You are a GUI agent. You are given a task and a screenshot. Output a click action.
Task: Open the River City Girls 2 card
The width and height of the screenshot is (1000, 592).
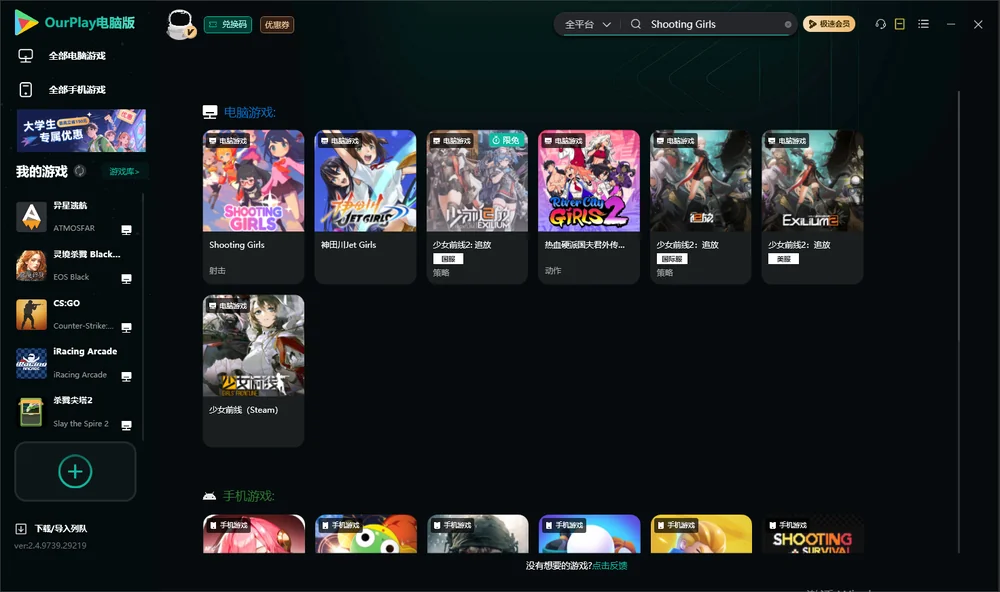click(x=589, y=207)
